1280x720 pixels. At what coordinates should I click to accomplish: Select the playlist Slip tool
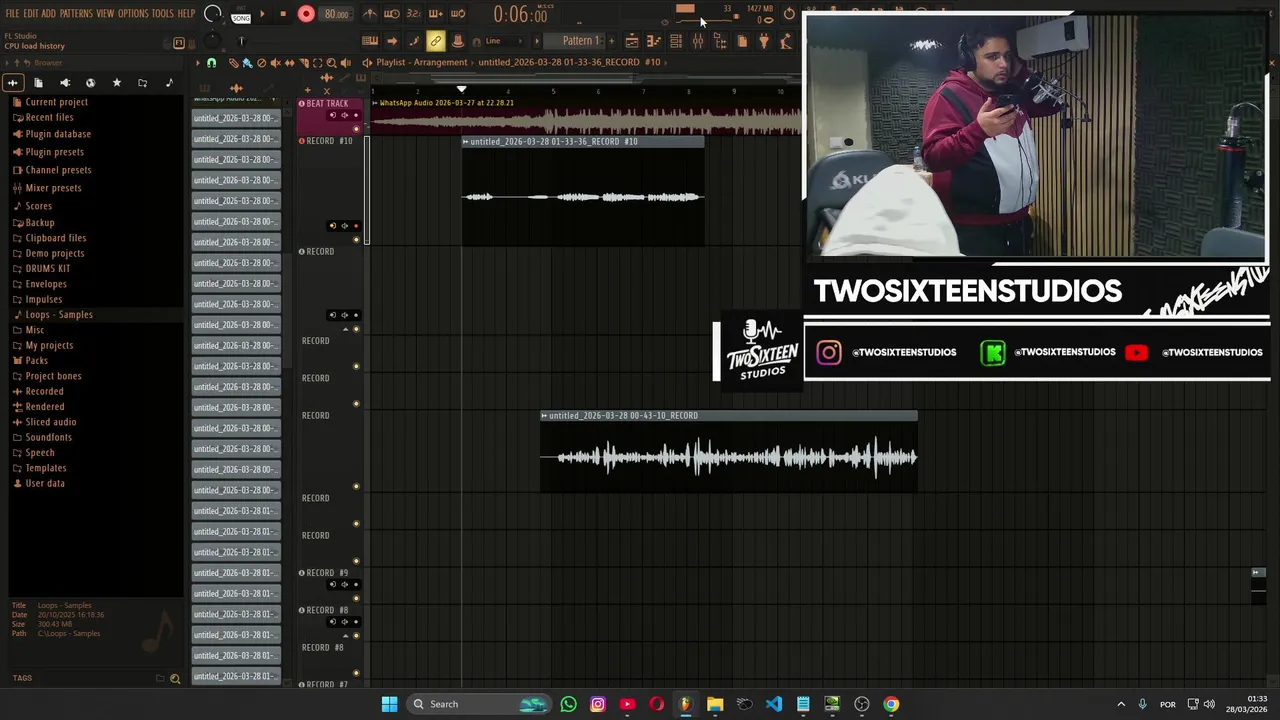point(289,63)
